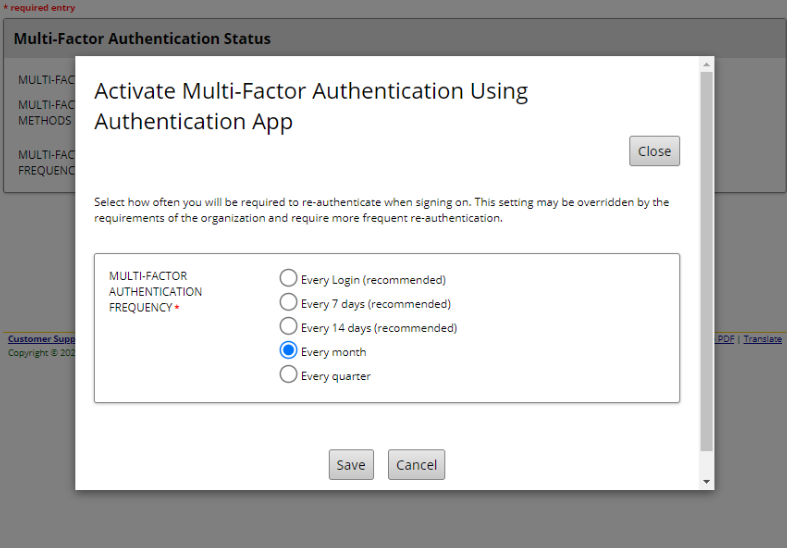Image resolution: width=787 pixels, height=548 pixels.
Task: Open the PDF link in the footer
Action: 725,339
